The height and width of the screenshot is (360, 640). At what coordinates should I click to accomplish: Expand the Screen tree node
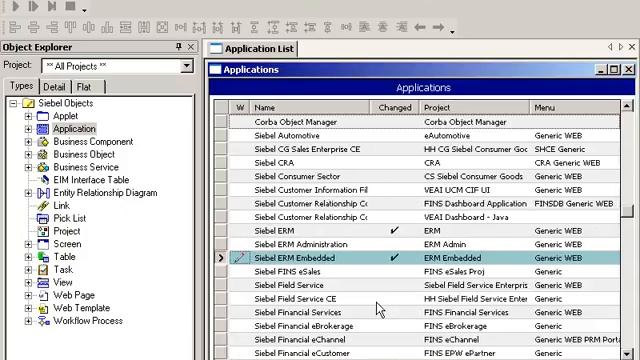point(28,244)
